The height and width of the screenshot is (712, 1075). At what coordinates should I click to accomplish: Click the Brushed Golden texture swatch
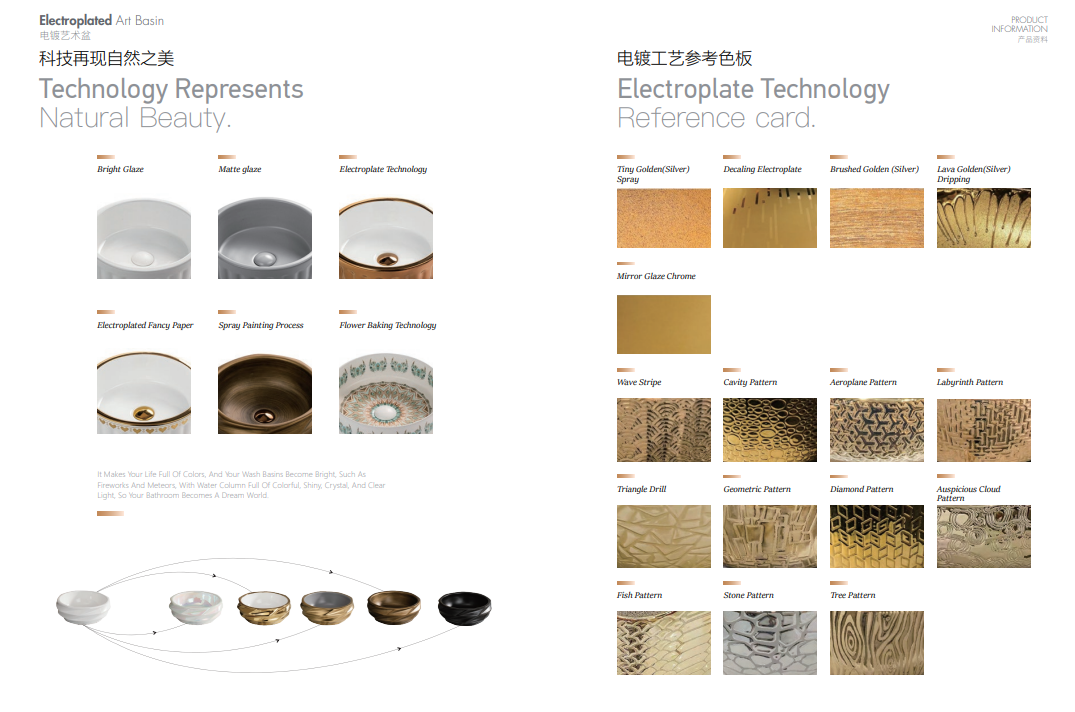tap(877, 218)
